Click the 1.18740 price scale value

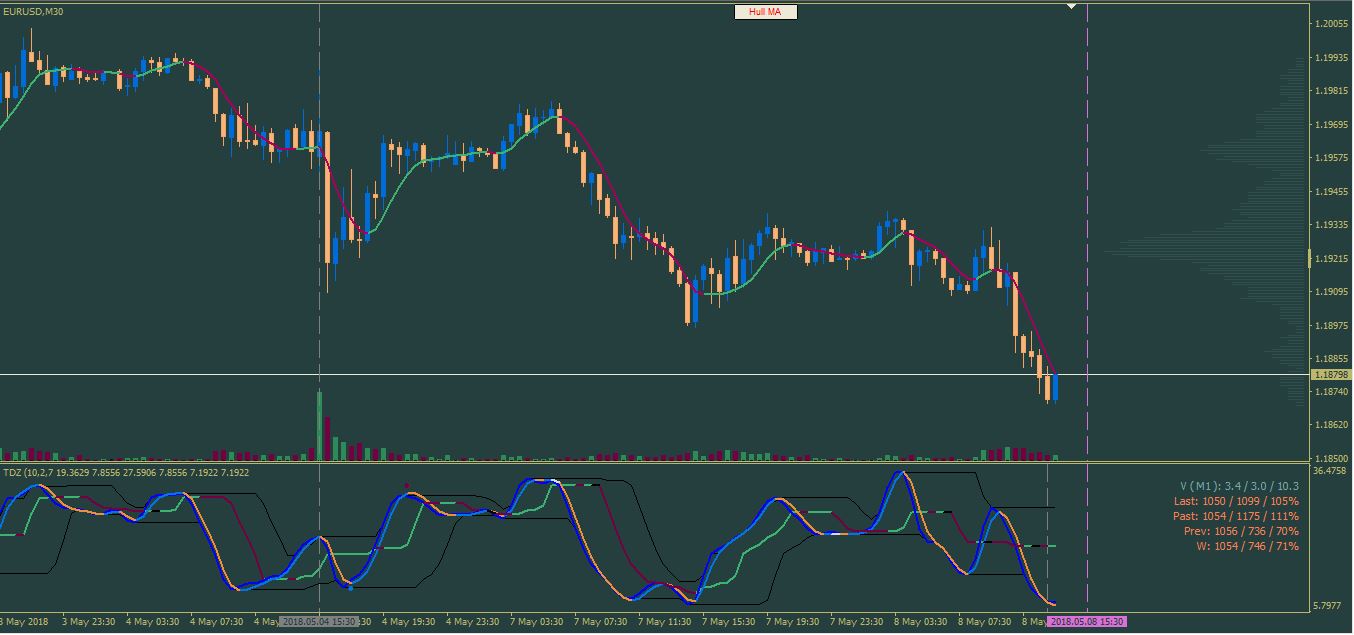1332,393
